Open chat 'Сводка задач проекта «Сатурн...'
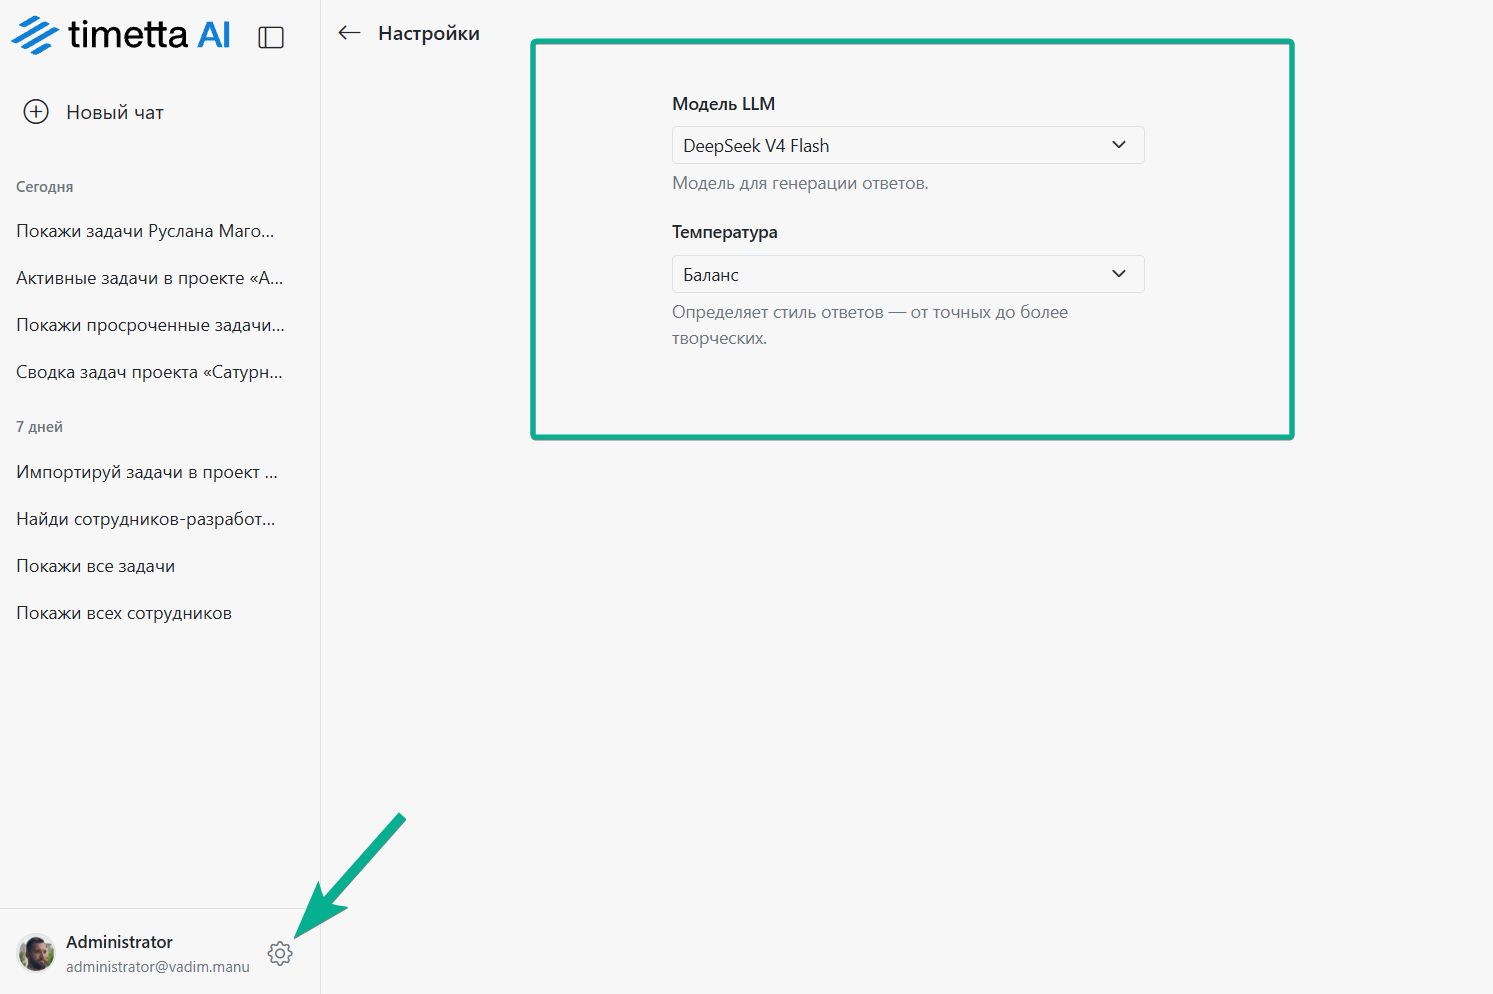 click(149, 372)
